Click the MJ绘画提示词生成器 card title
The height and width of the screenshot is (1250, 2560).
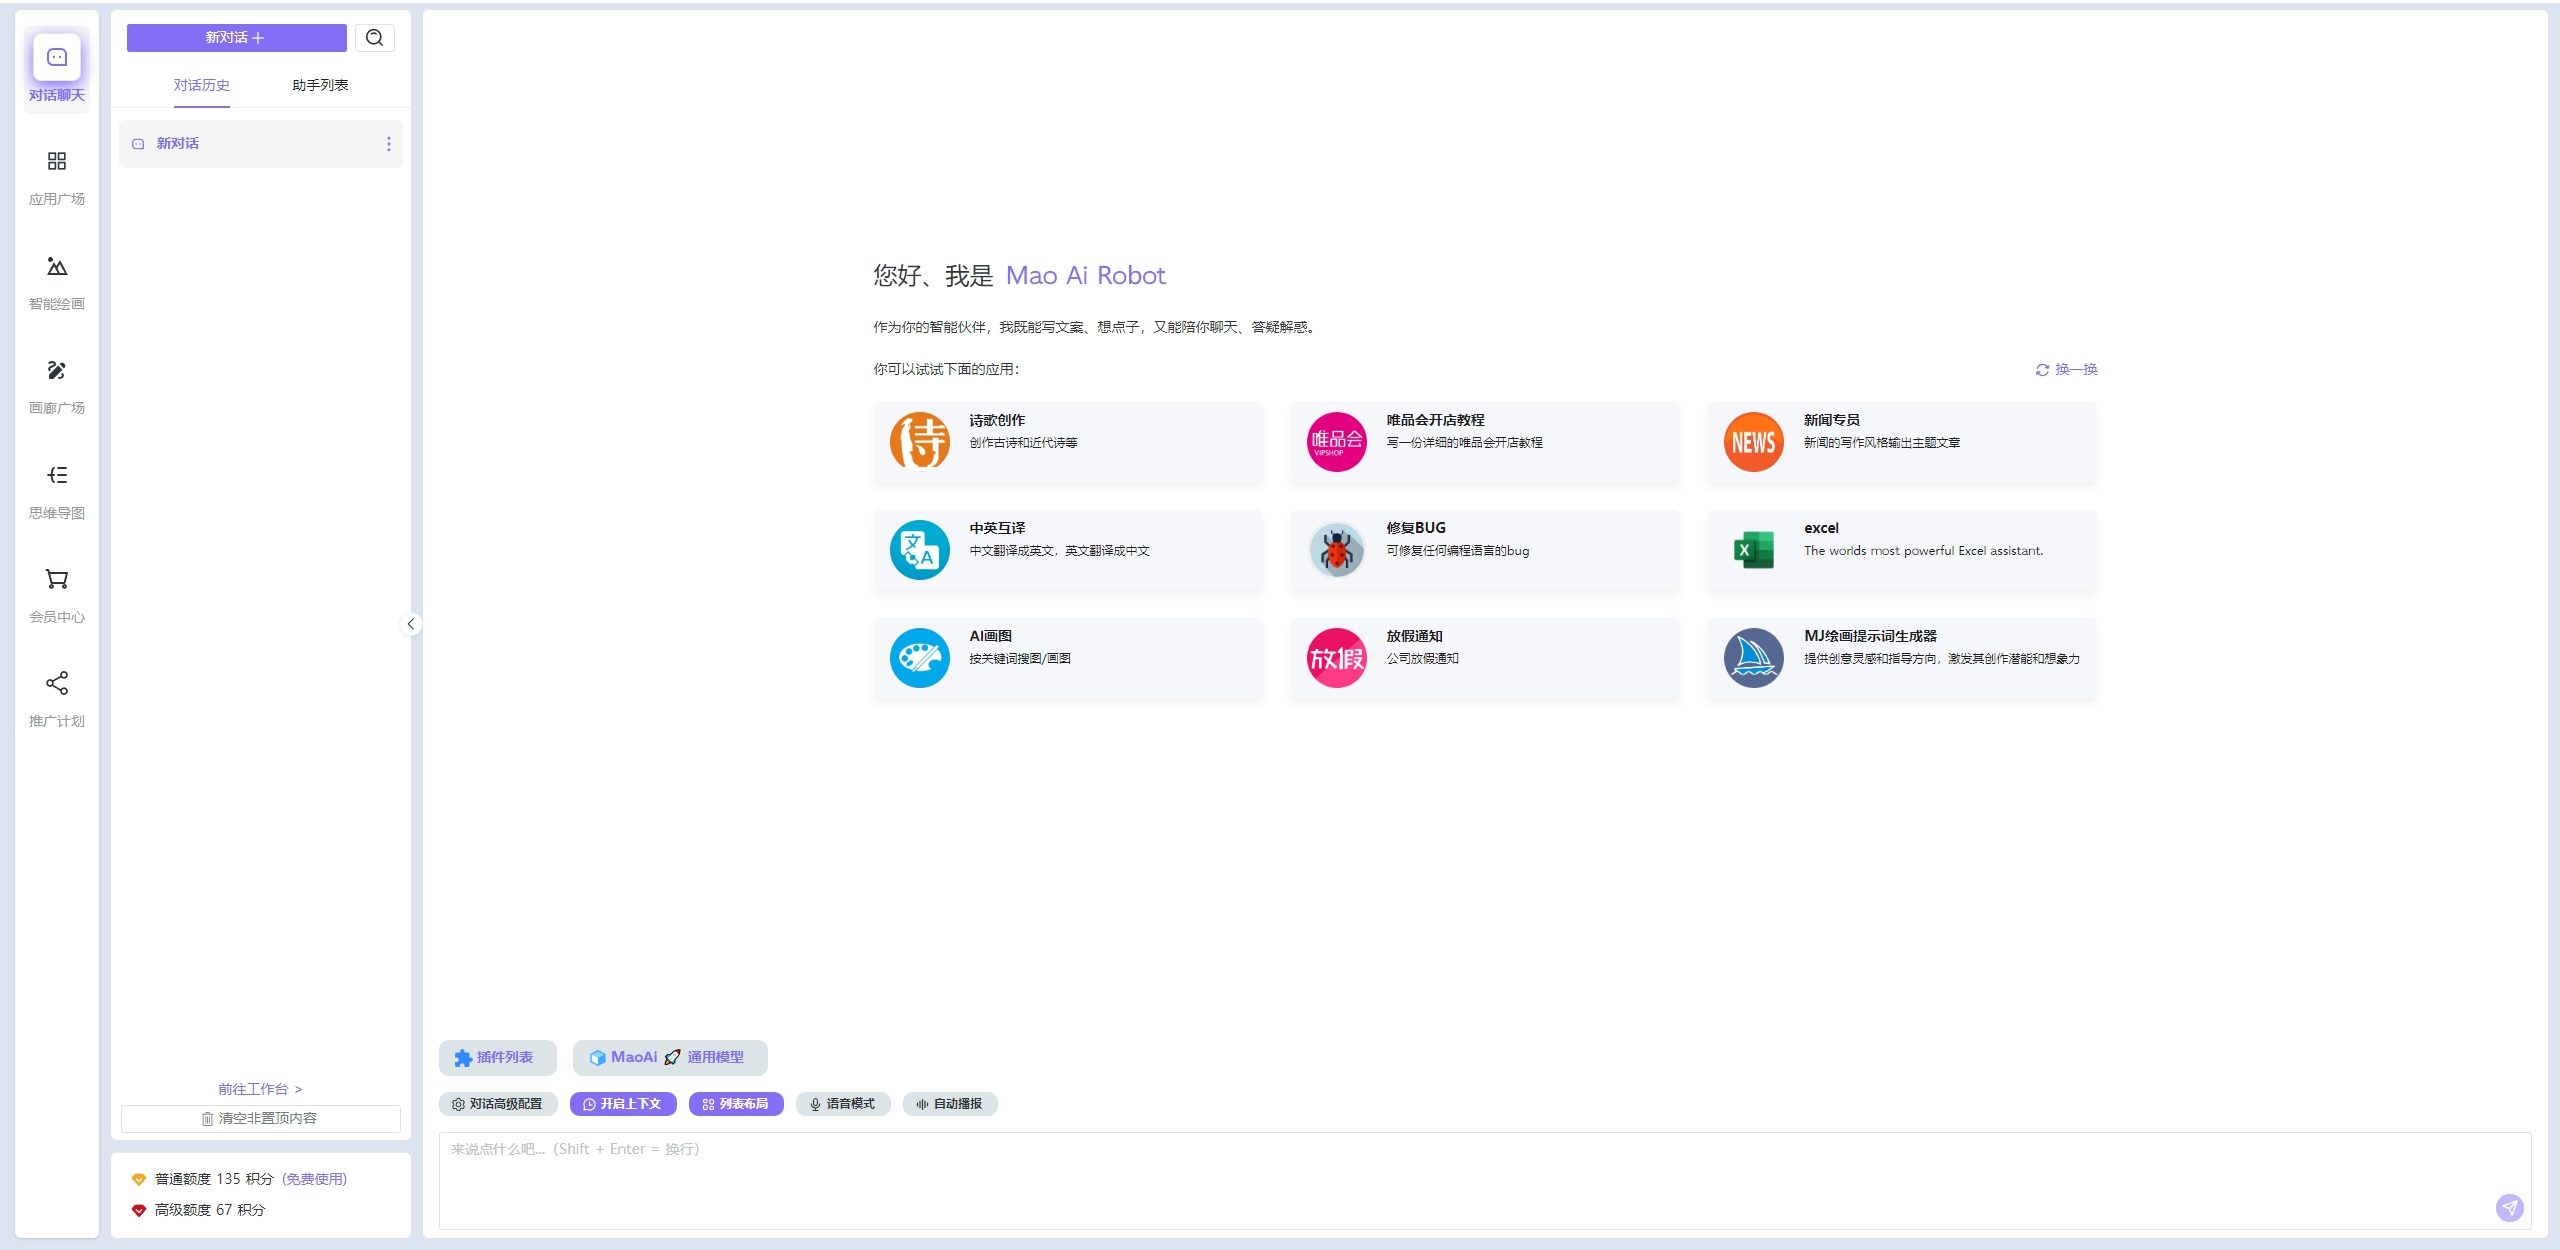coord(1870,636)
